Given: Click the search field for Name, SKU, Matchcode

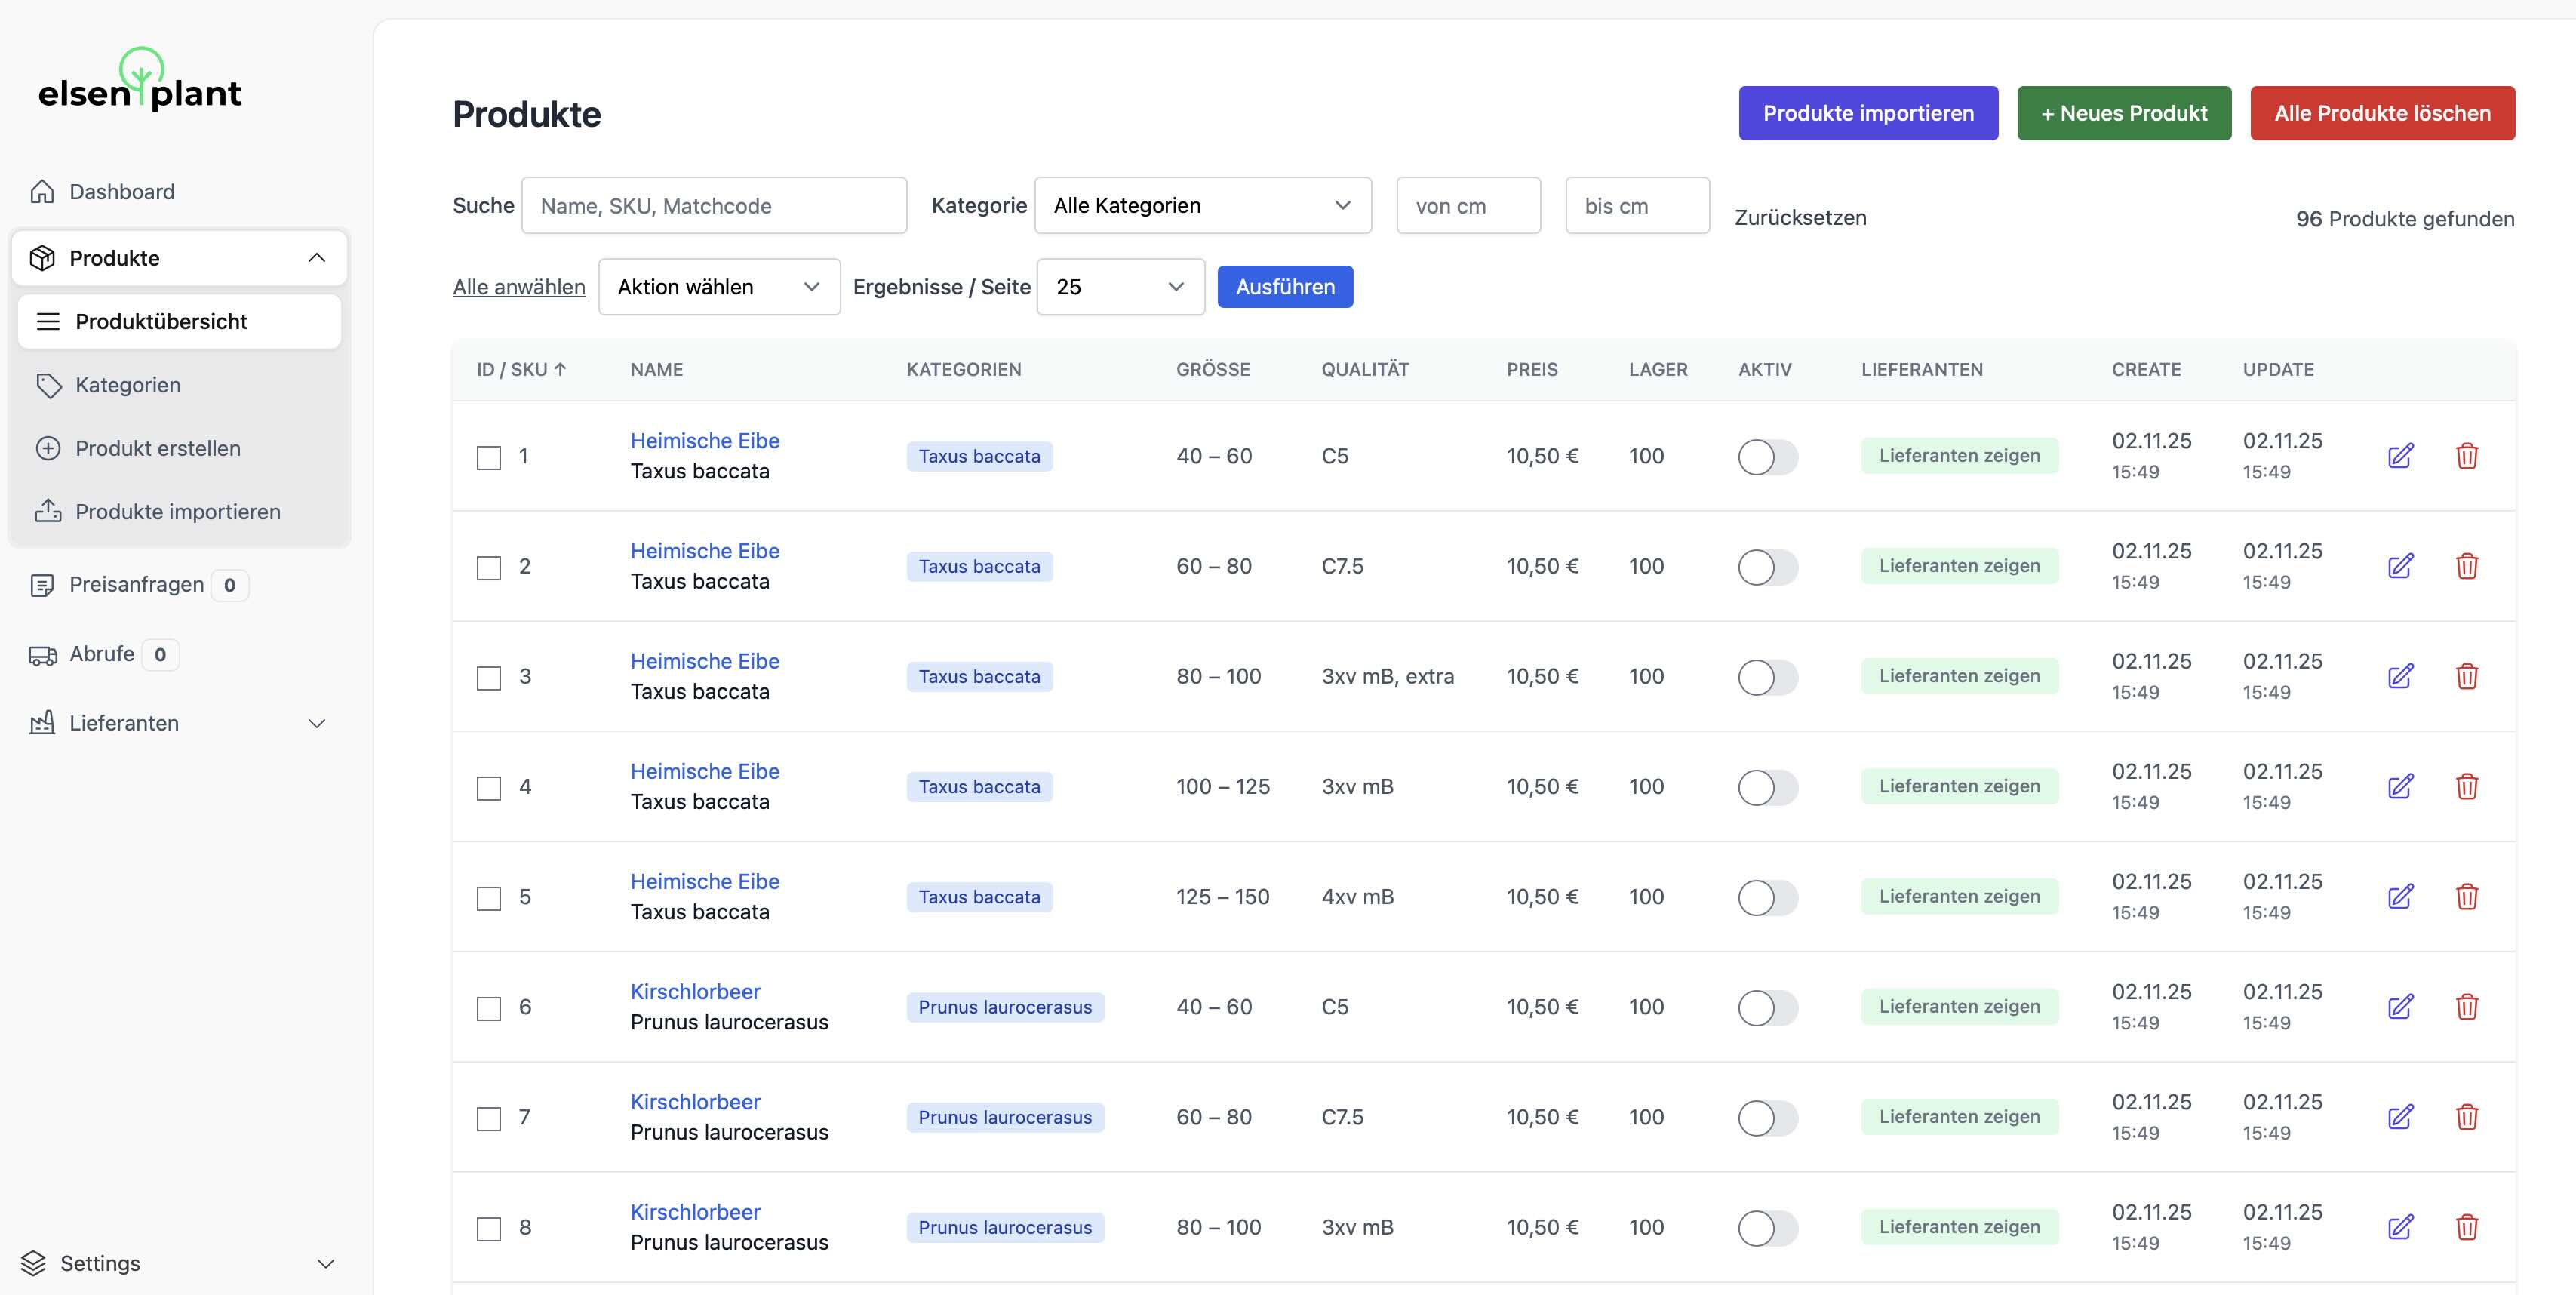Looking at the screenshot, I should [714, 205].
